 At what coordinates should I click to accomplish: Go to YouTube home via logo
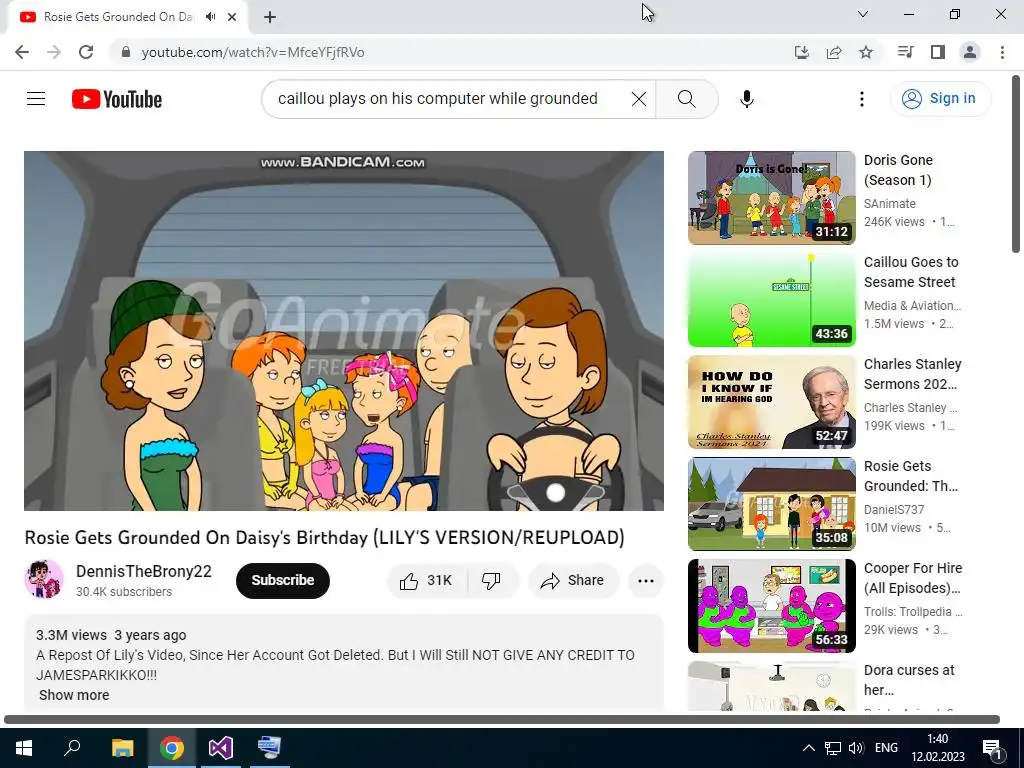(x=117, y=99)
